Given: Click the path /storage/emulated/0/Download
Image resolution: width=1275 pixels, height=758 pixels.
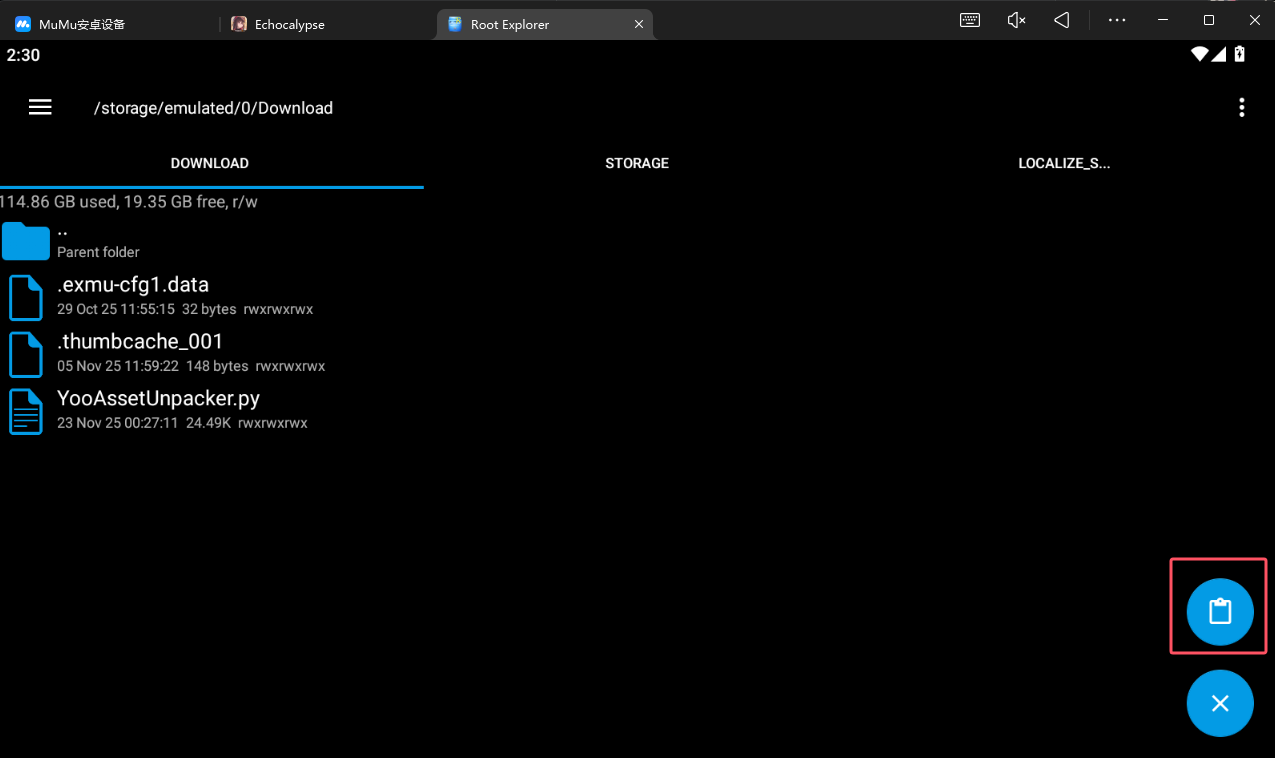Looking at the screenshot, I should coord(213,108).
